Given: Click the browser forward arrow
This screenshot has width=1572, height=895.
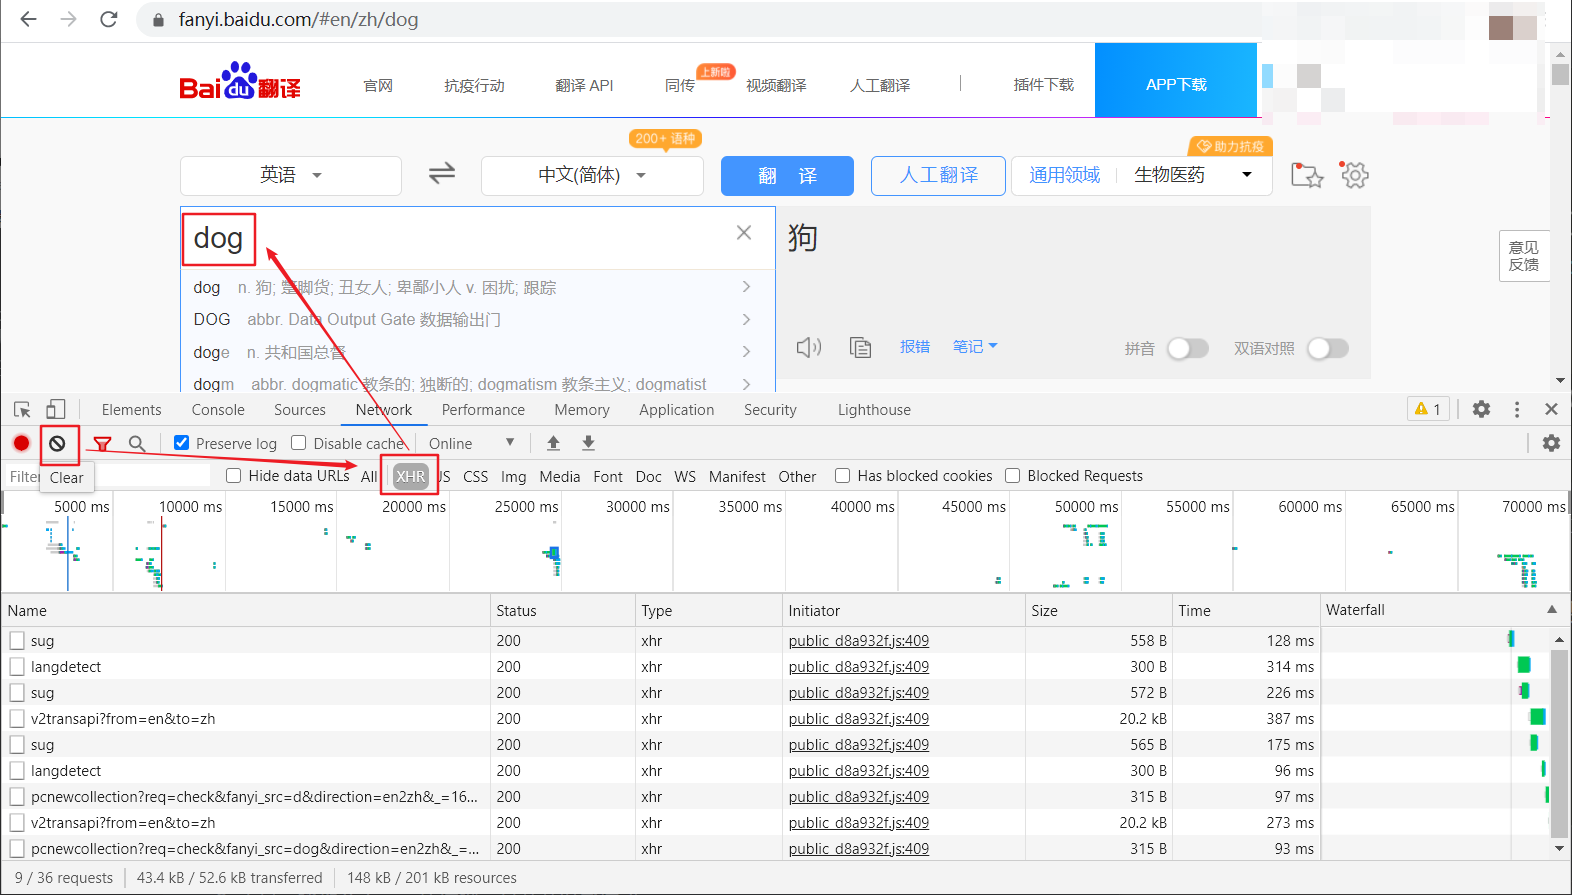Looking at the screenshot, I should pos(68,19).
